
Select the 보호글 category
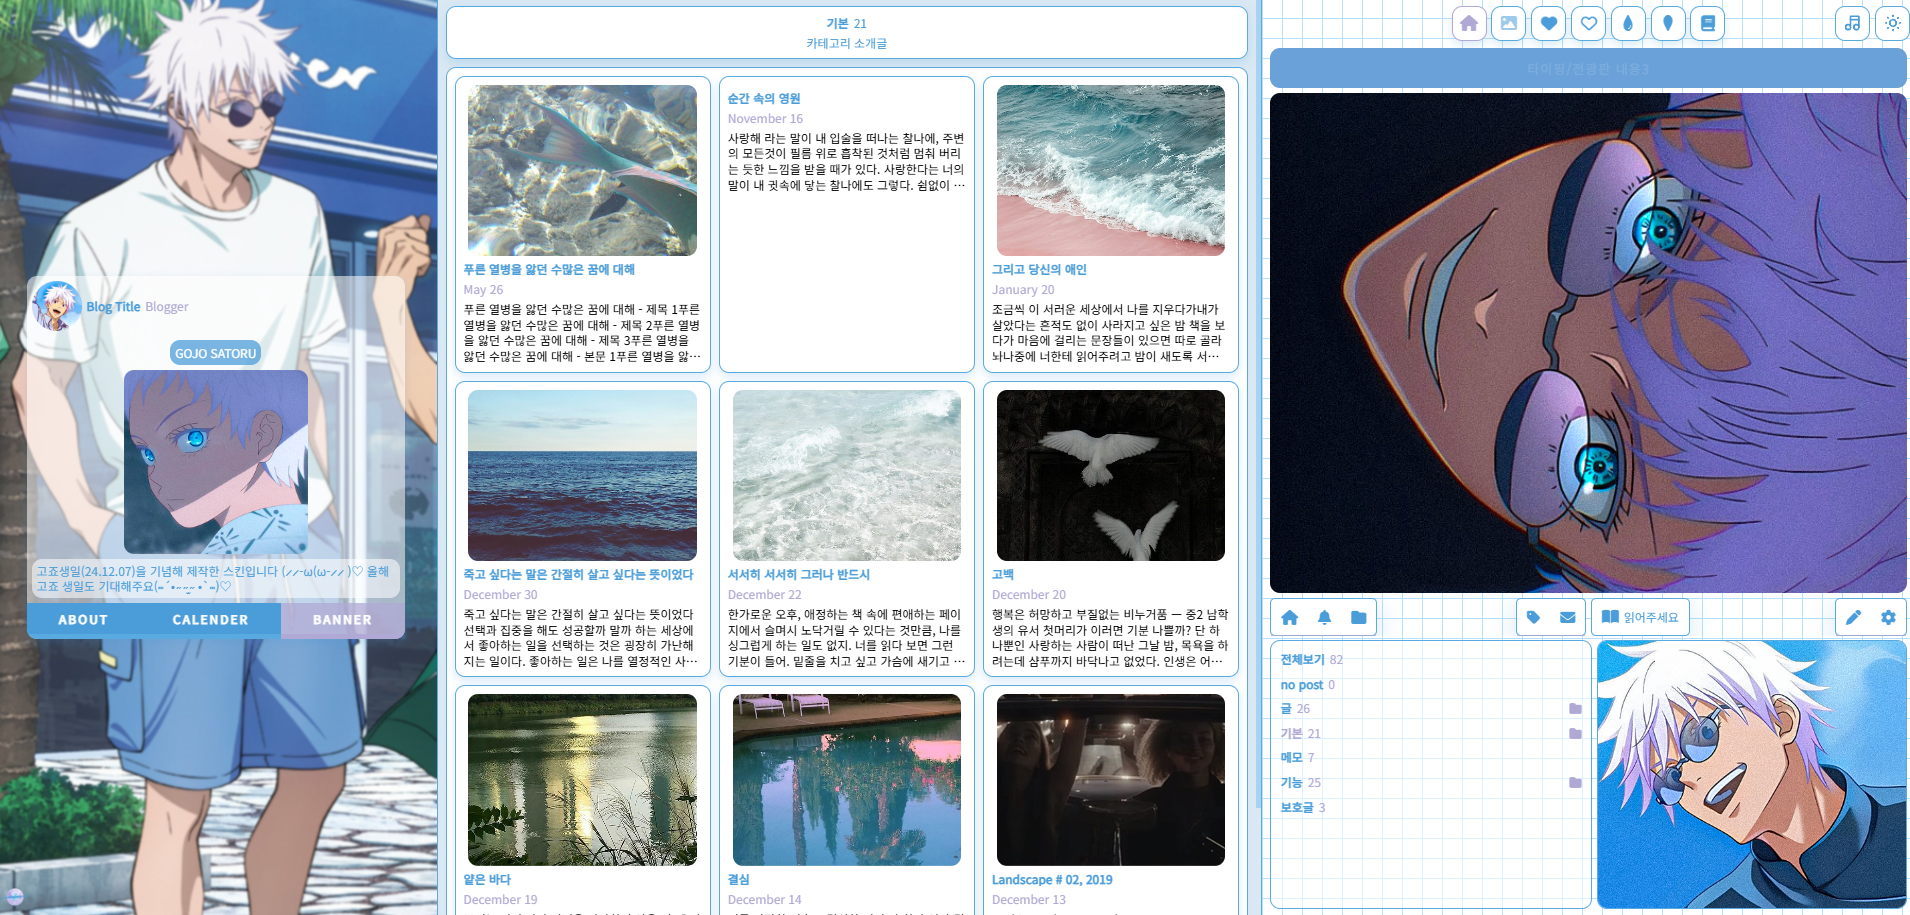tap(1297, 808)
